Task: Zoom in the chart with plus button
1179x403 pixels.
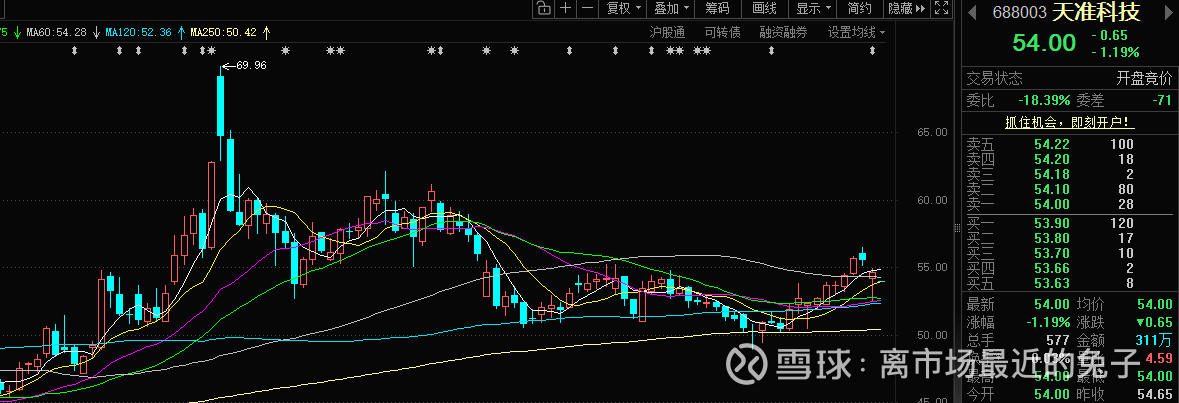Action: pyautogui.click(x=565, y=8)
